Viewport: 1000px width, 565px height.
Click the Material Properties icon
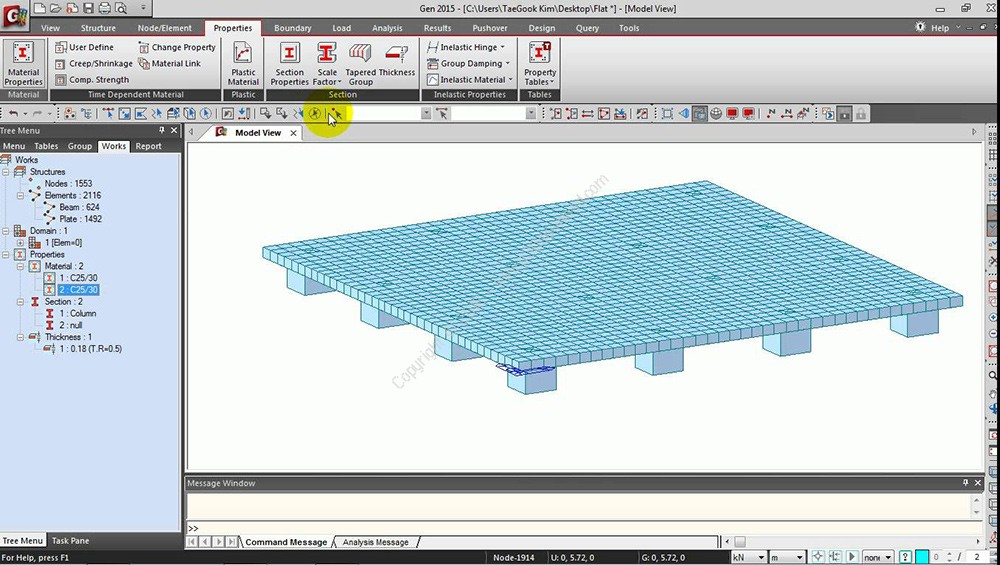click(23, 63)
